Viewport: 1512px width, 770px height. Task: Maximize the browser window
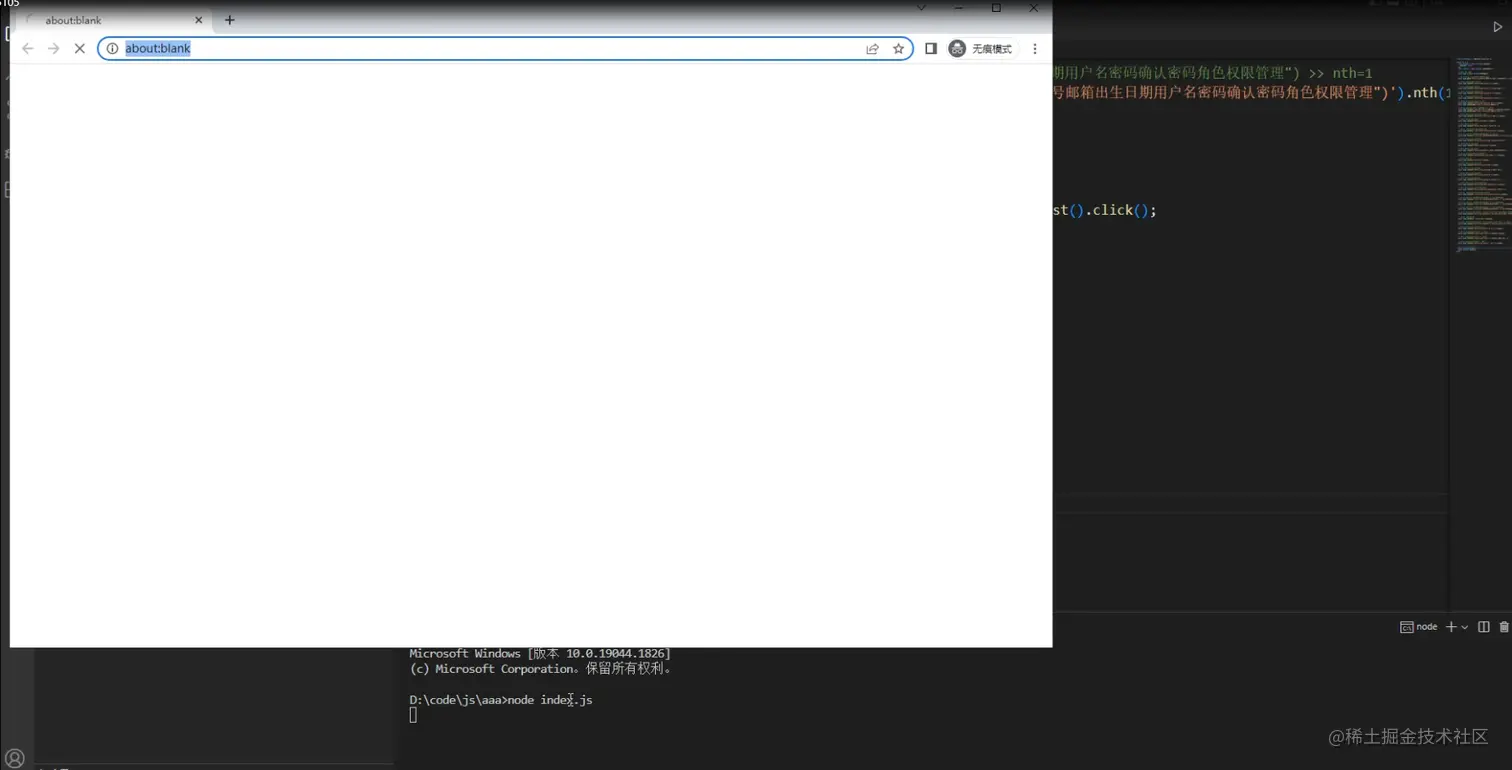996,8
